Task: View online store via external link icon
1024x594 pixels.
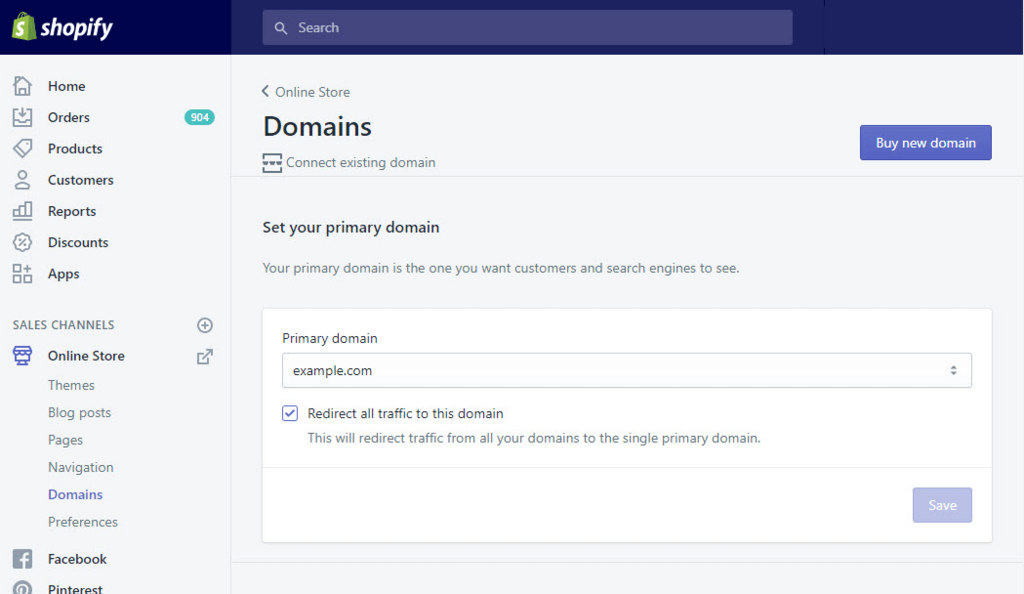Action: coord(204,356)
